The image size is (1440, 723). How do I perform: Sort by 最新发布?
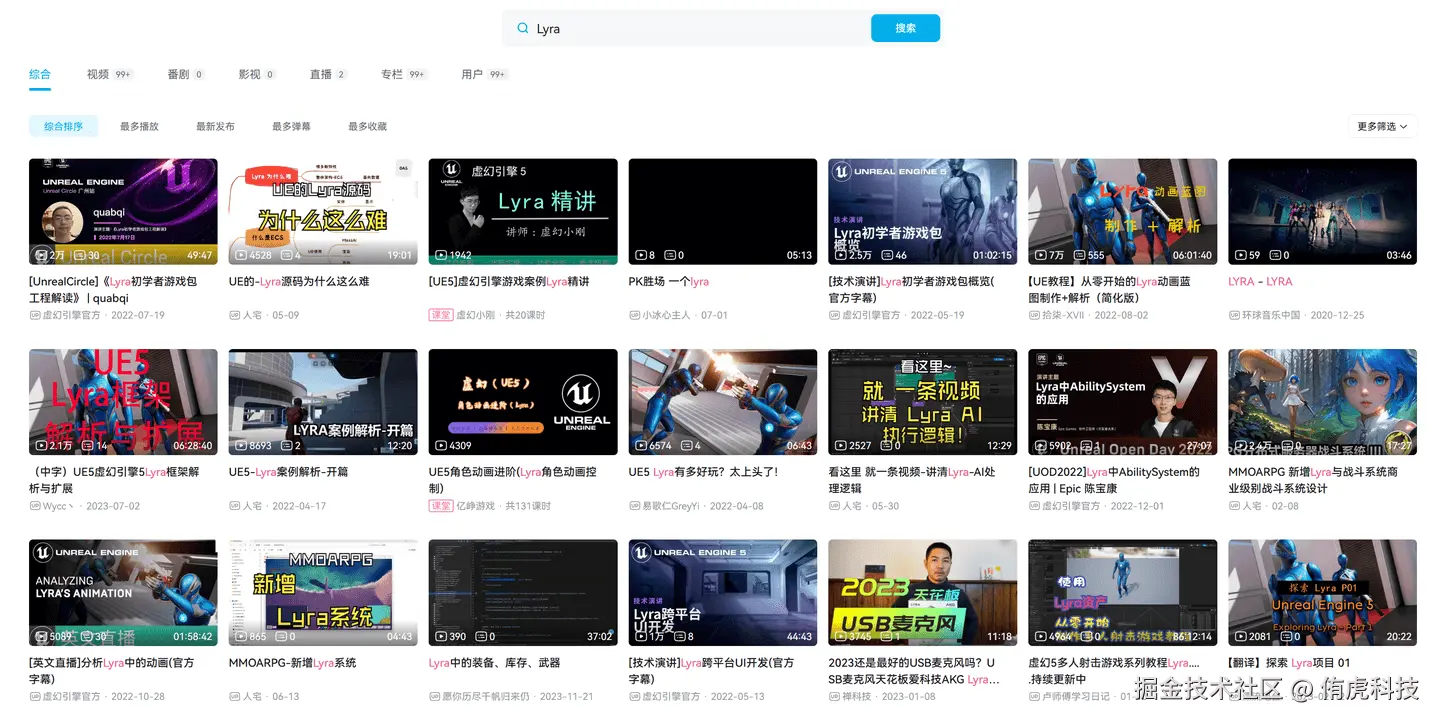pos(215,126)
